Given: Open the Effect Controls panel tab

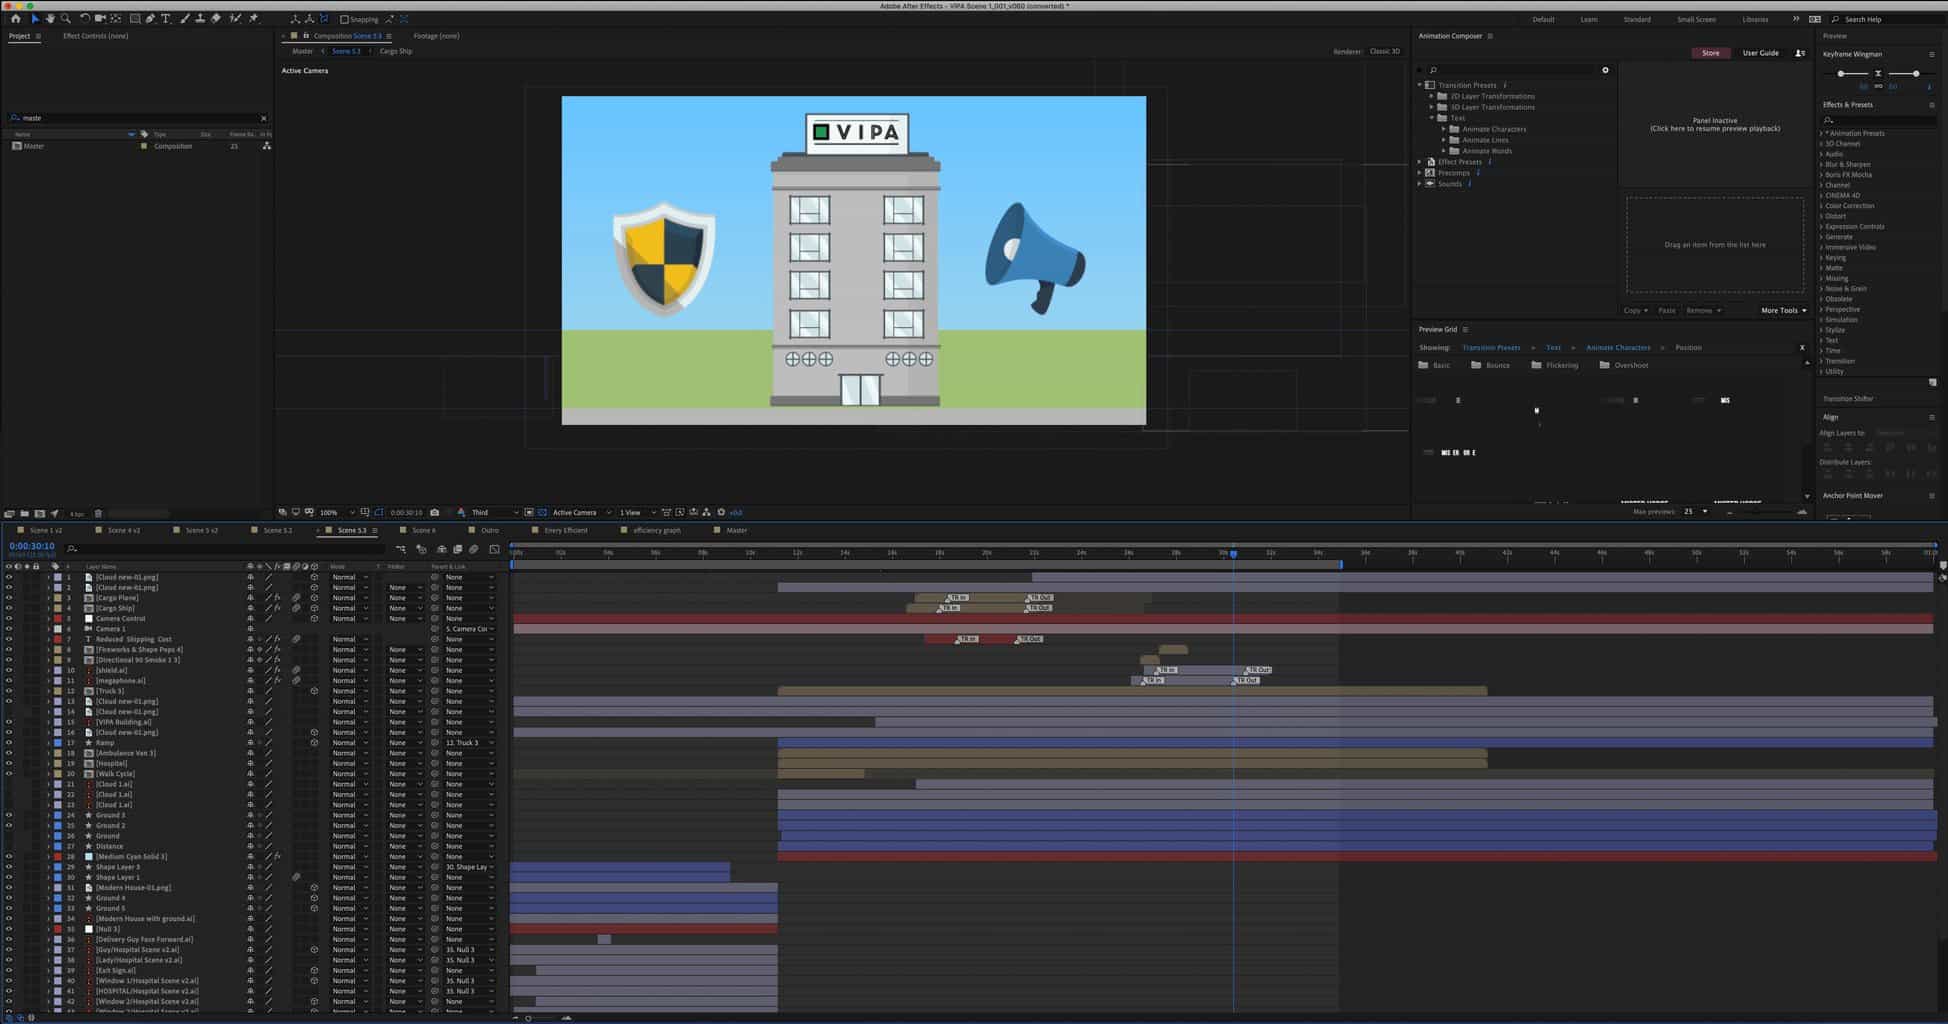Looking at the screenshot, I should pos(95,36).
